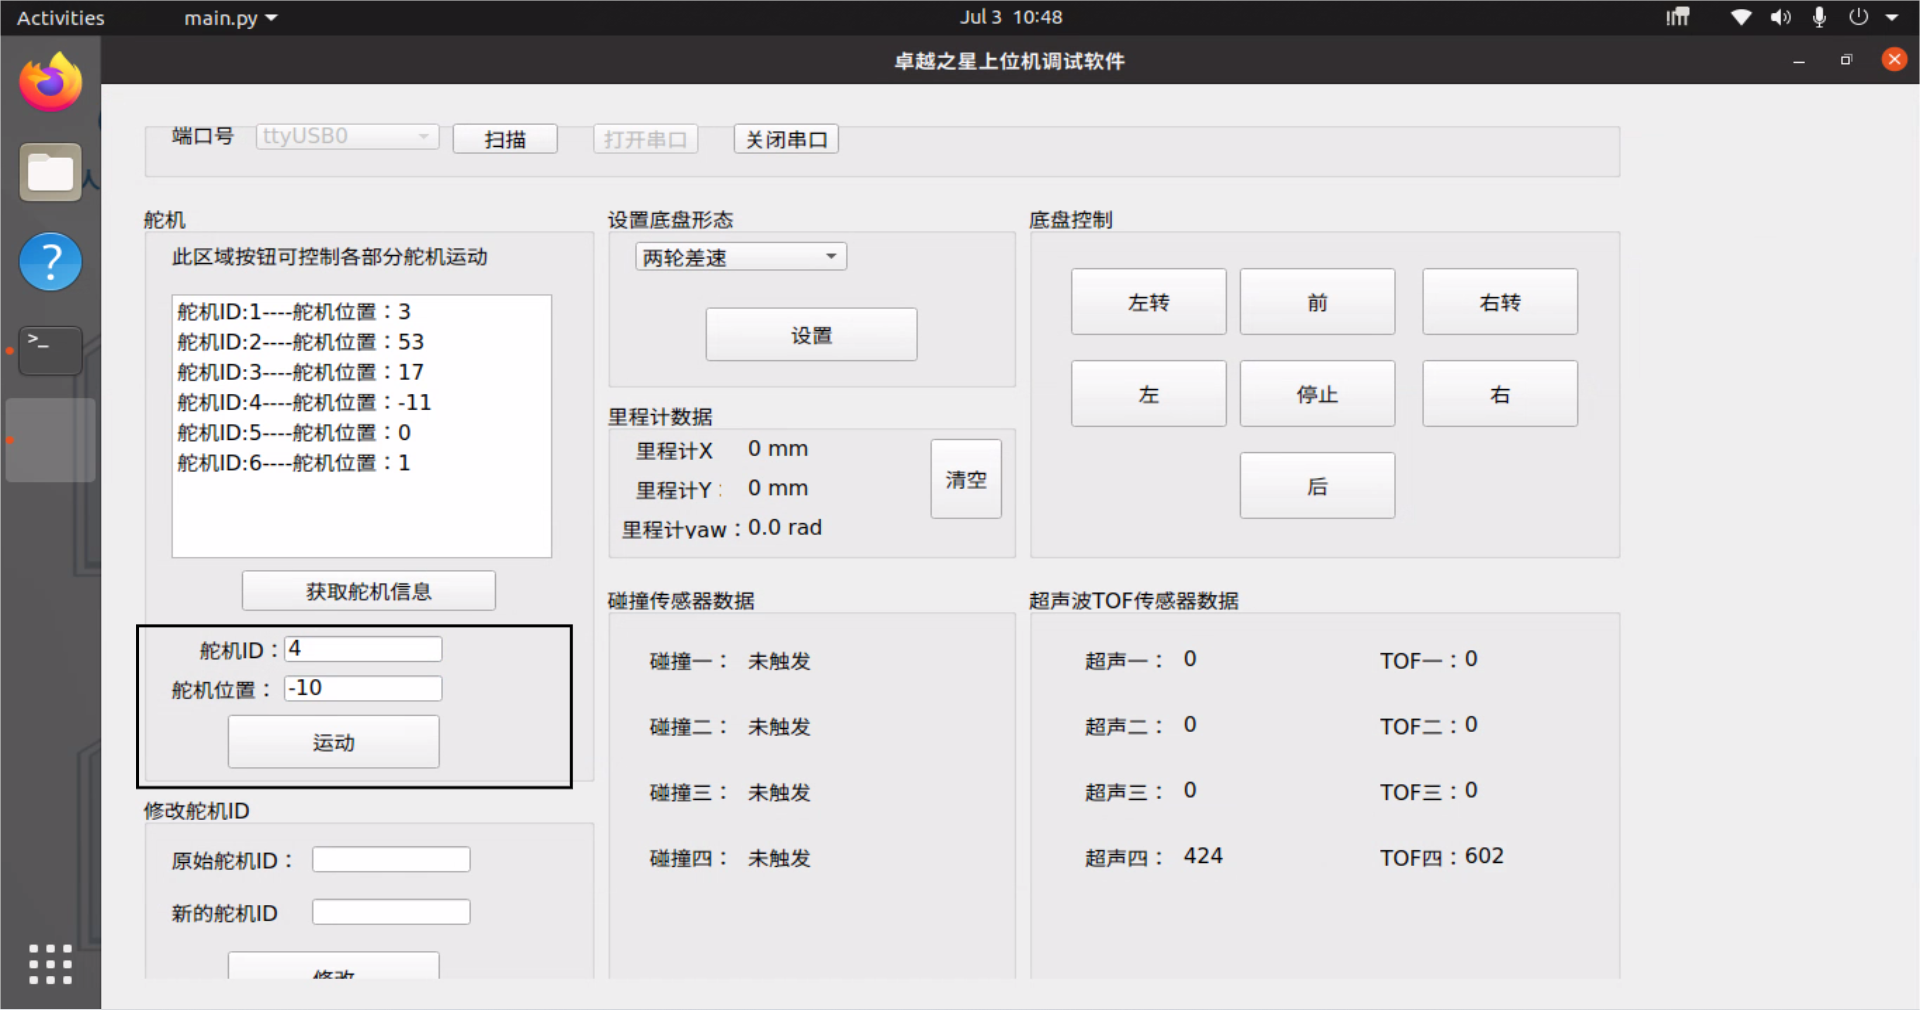
Task: Click the 左 left button
Action: pyautogui.click(x=1148, y=394)
